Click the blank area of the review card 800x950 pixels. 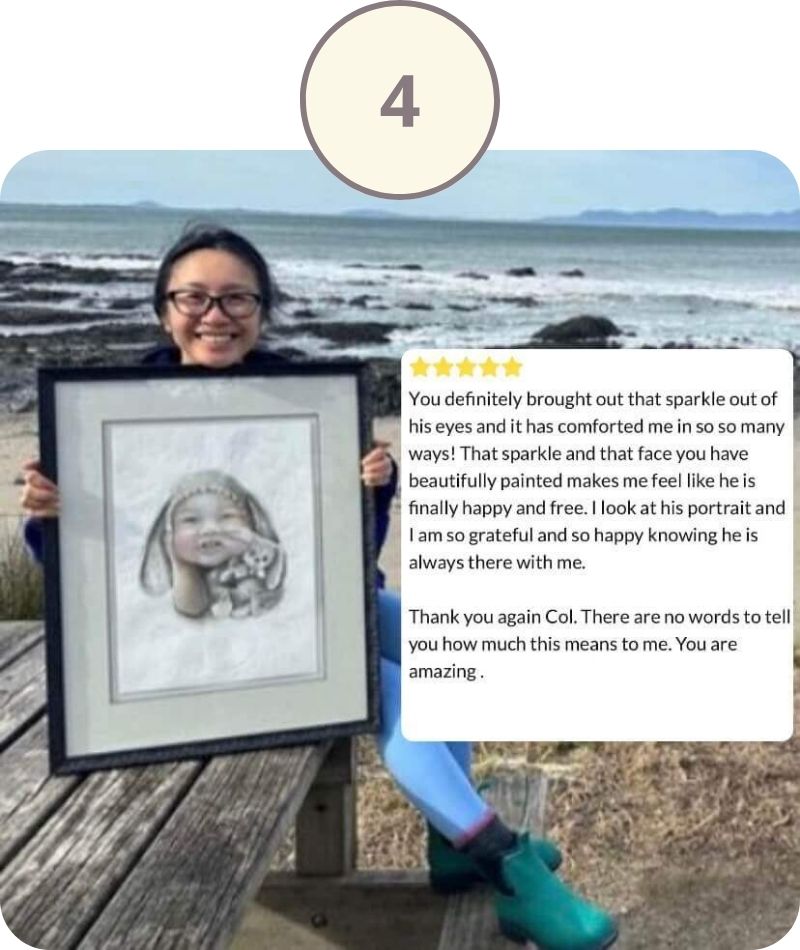point(597,712)
